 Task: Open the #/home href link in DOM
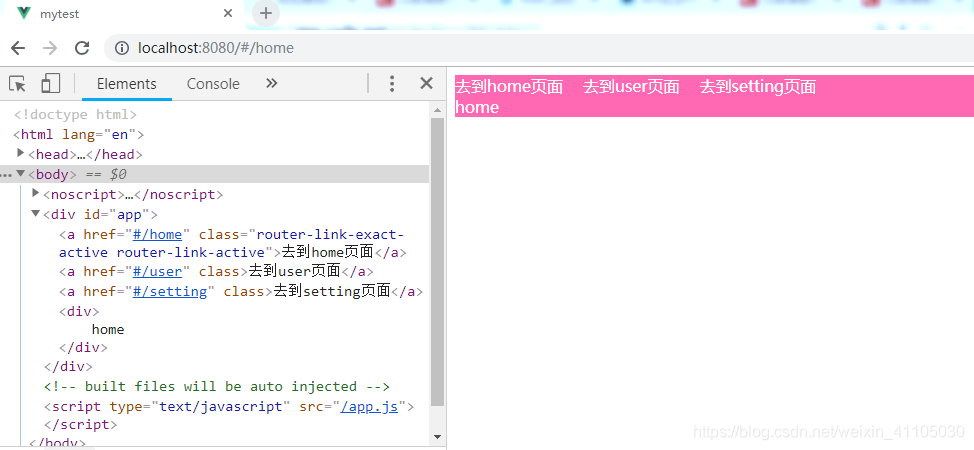pyautogui.click(x=157, y=235)
